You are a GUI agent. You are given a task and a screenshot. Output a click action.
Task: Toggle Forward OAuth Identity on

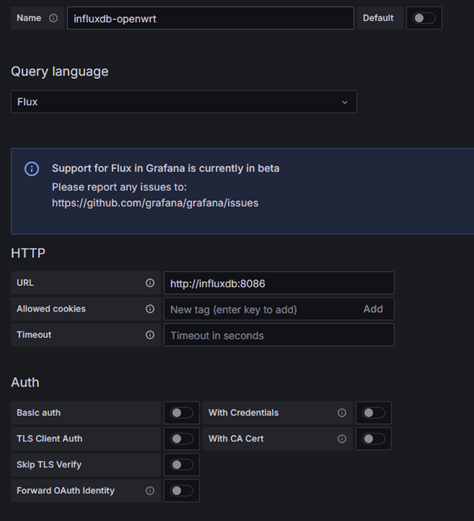(182, 491)
